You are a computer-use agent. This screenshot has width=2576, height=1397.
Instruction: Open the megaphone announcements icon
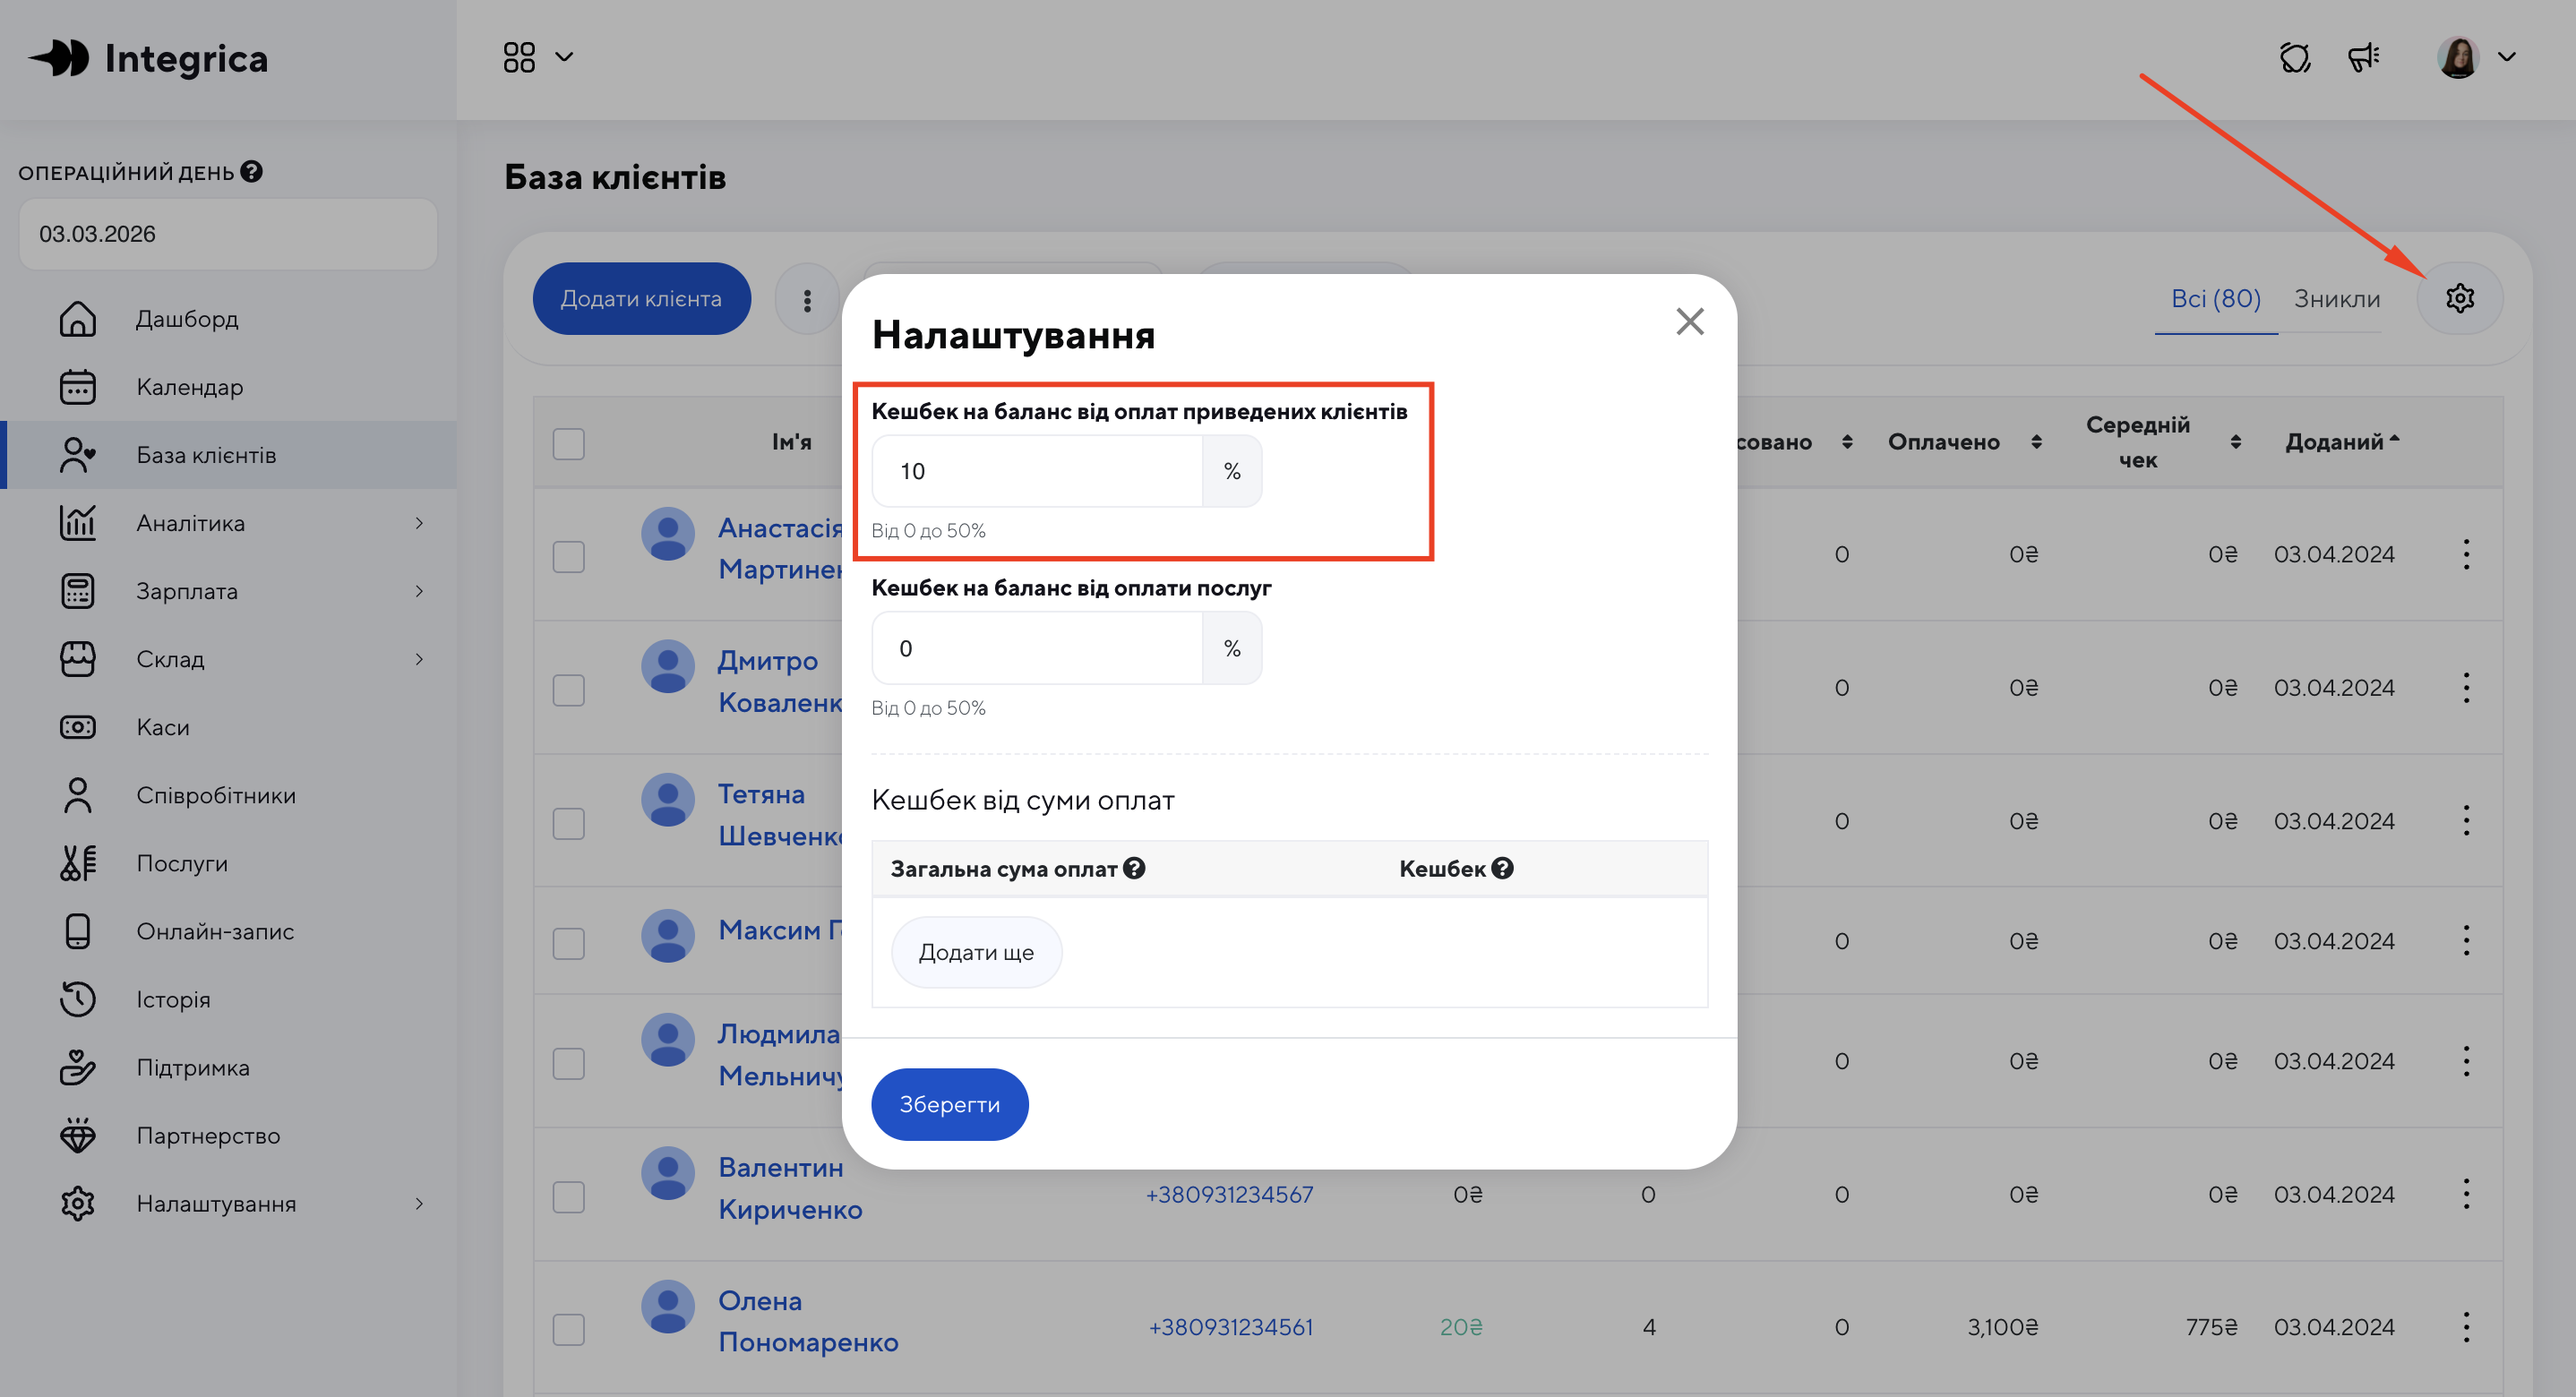[x=2364, y=57]
